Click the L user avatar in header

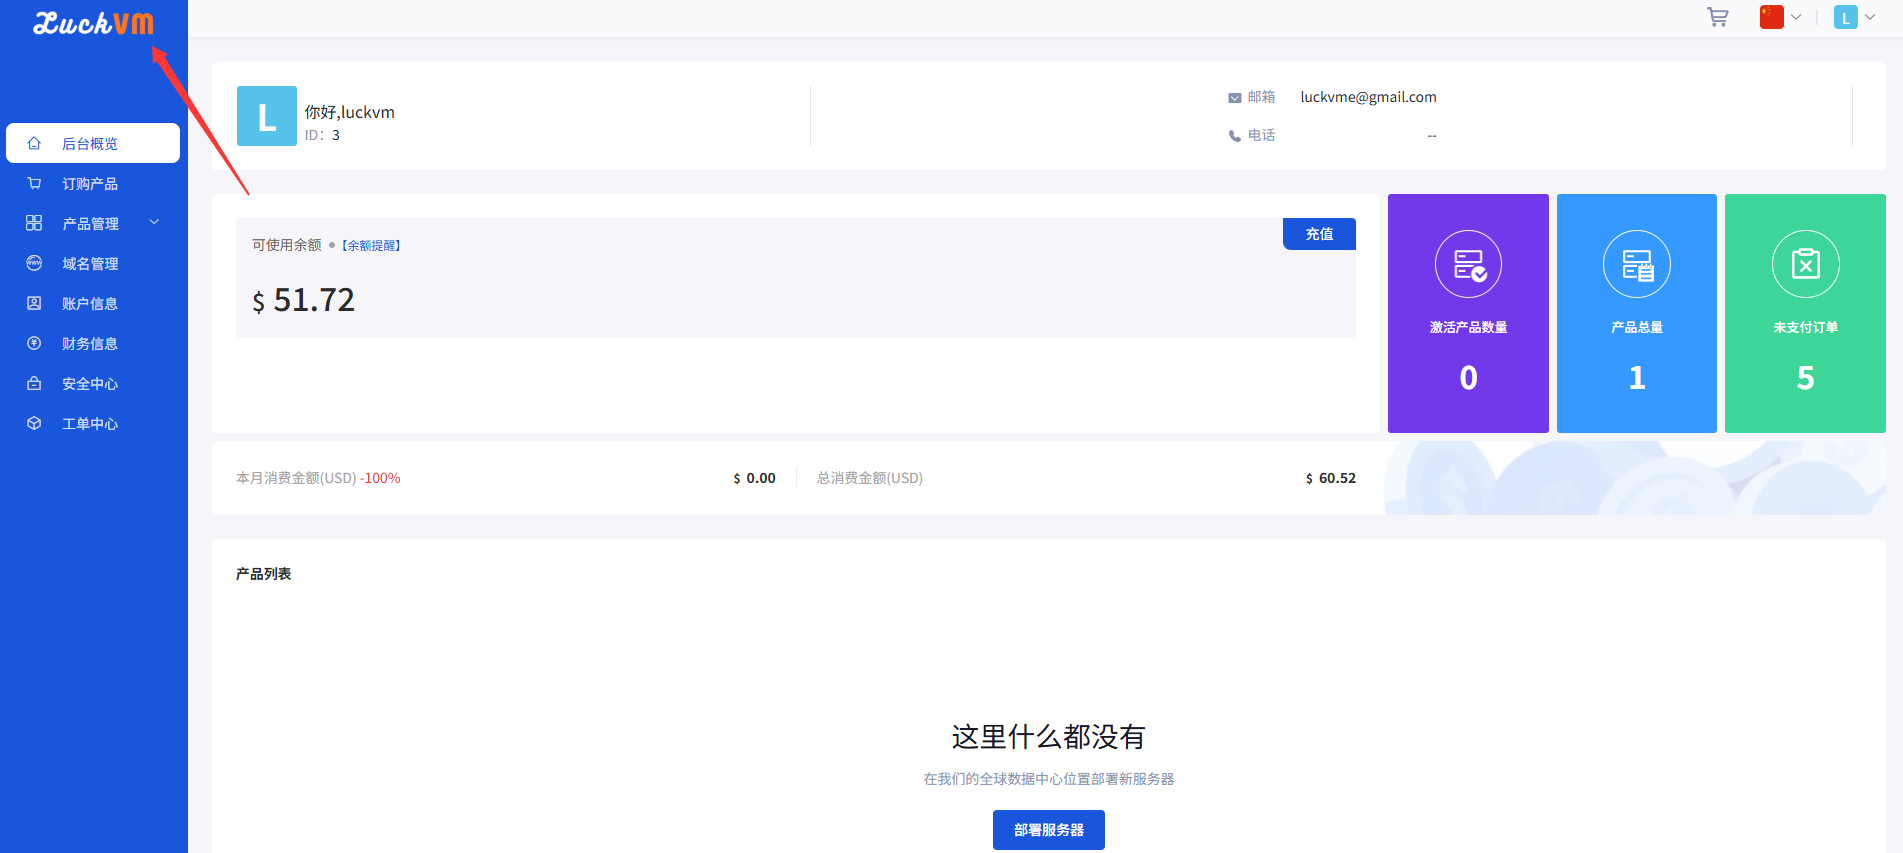pyautogui.click(x=1845, y=17)
